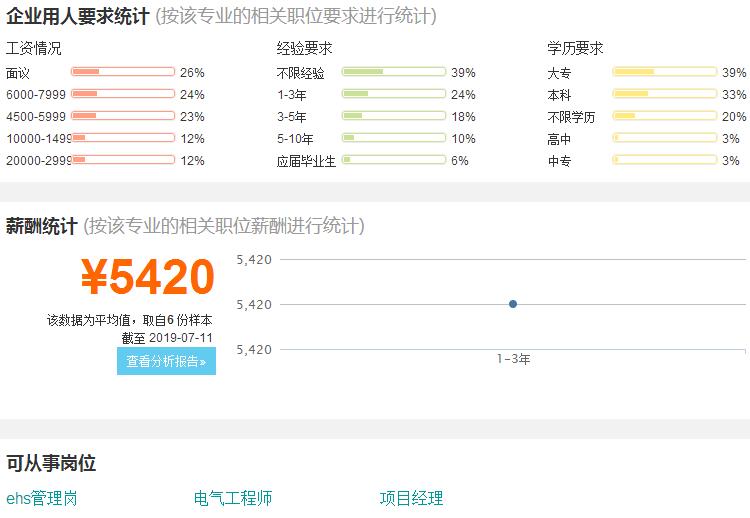Click the 不限经验 green progress bar
The width and height of the screenshot is (750, 518).
pos(394,72)
